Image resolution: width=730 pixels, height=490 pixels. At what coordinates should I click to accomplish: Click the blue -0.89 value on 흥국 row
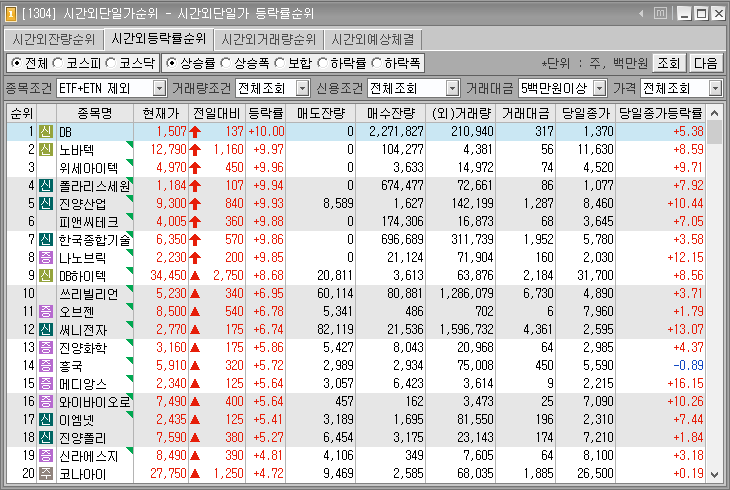[x=688, y=366]
